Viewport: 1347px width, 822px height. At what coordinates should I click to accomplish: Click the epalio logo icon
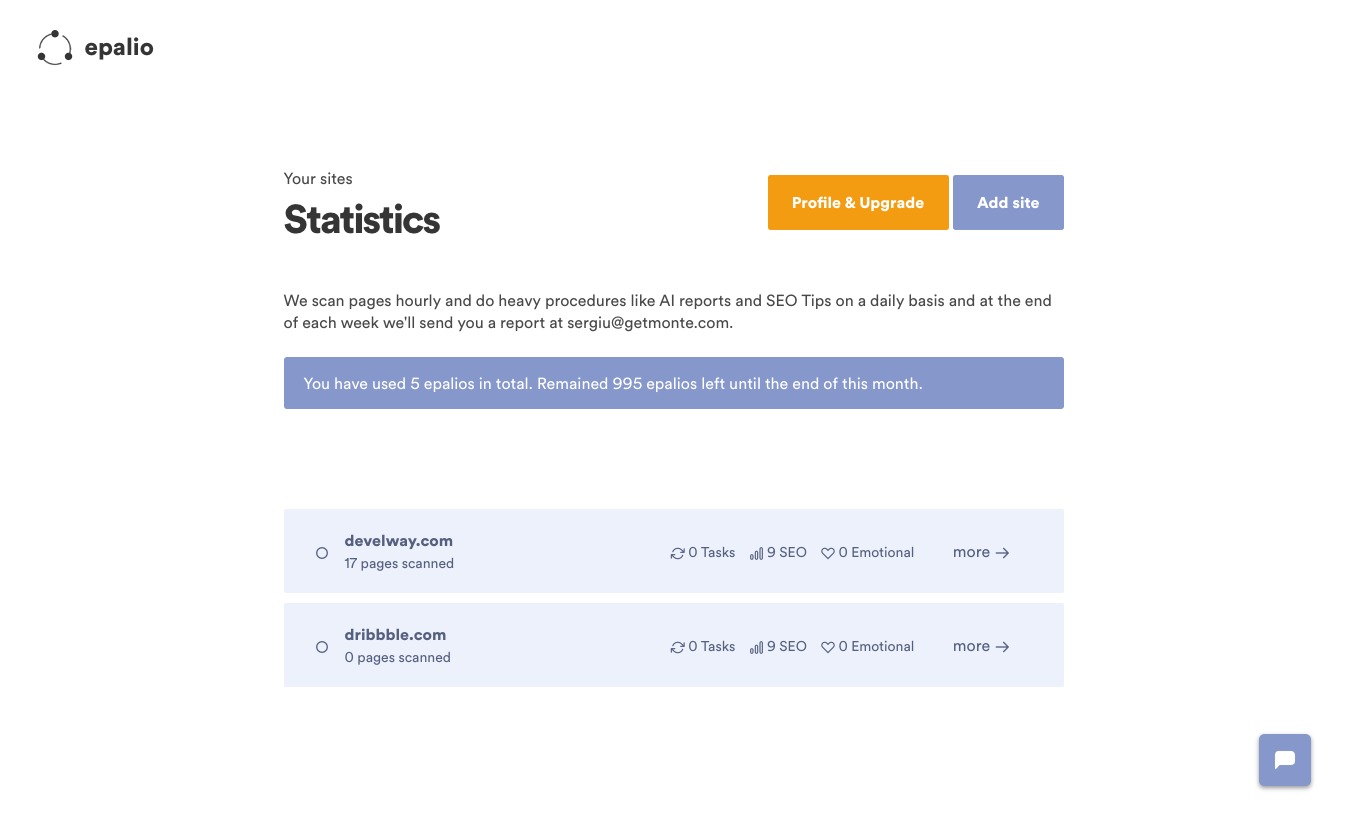tap(55, 48)
